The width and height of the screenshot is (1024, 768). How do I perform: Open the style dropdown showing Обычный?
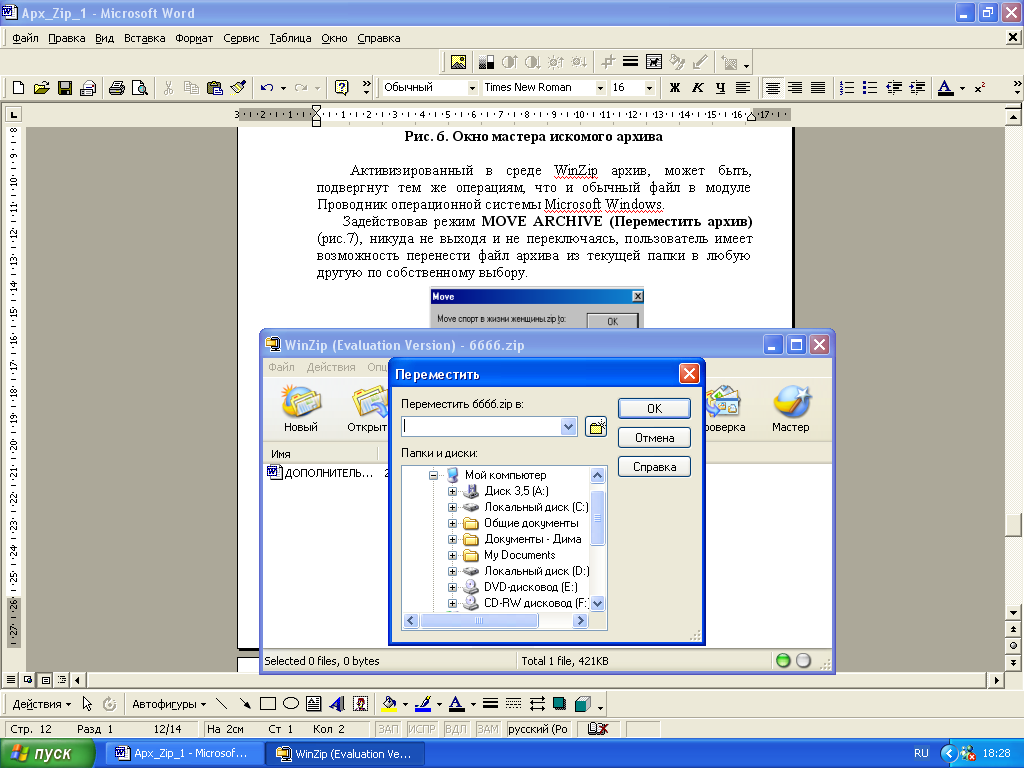tap(472, 88)
